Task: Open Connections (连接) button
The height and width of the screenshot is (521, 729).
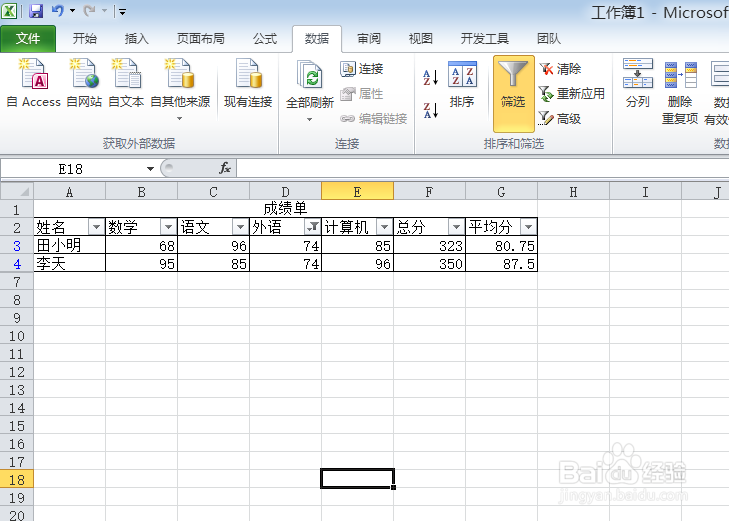Action: click(362, 69)
